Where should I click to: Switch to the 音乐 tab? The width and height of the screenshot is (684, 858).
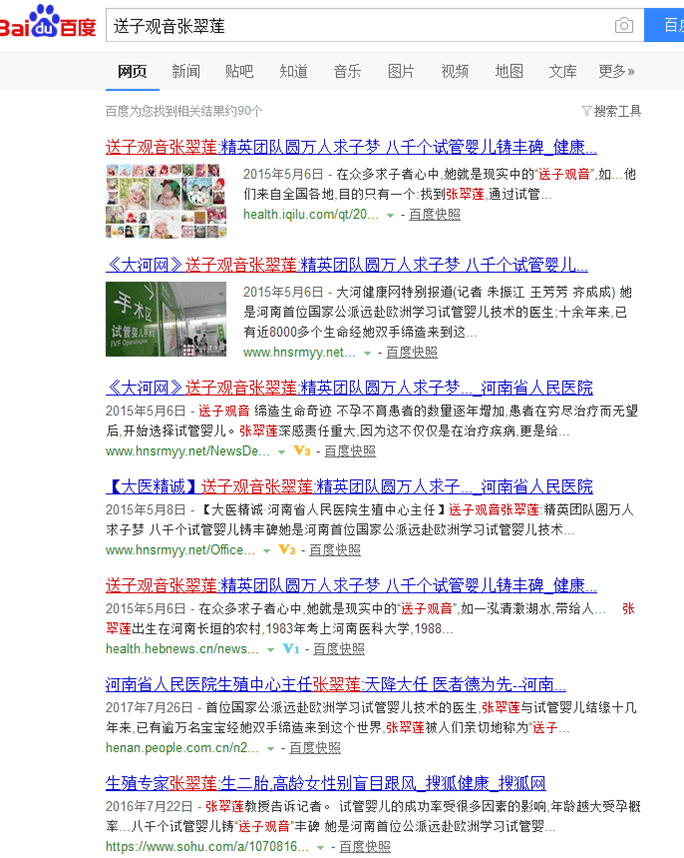(347, 71)
